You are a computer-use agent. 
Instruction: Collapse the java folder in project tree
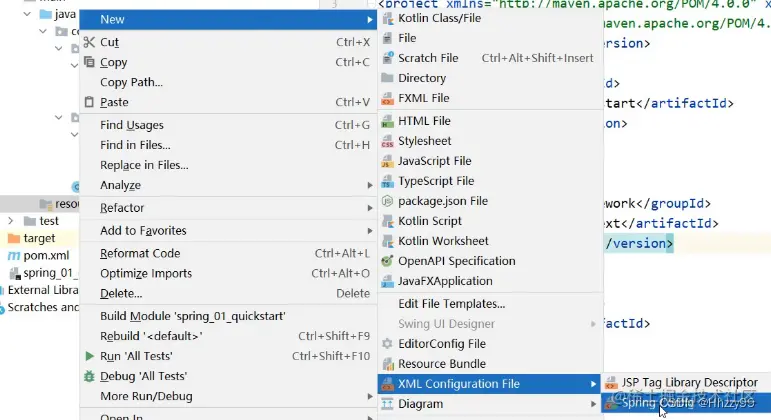coord(28,14)
